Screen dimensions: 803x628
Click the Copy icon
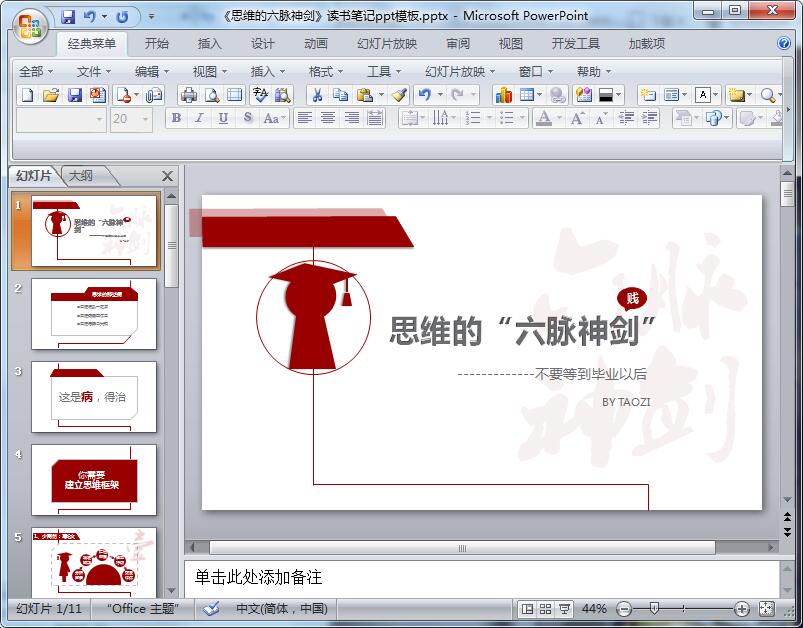[341, 95]
